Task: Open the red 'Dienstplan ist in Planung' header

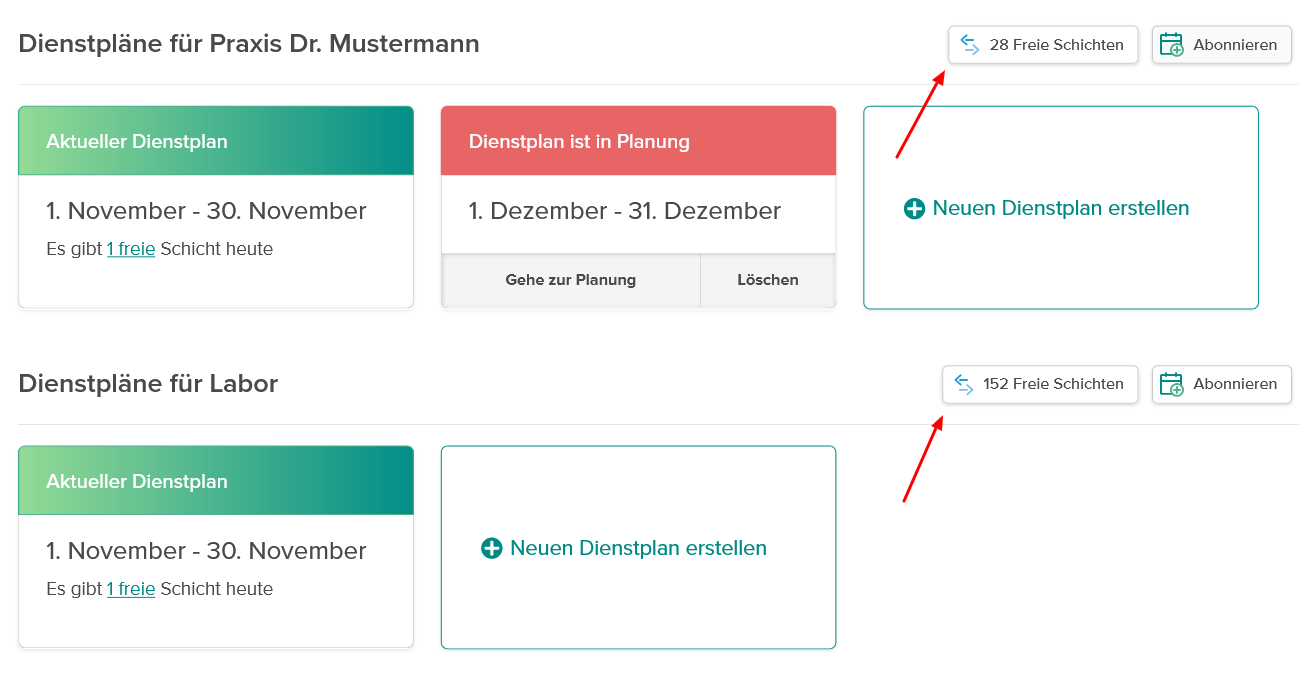Action: point(638,141)
